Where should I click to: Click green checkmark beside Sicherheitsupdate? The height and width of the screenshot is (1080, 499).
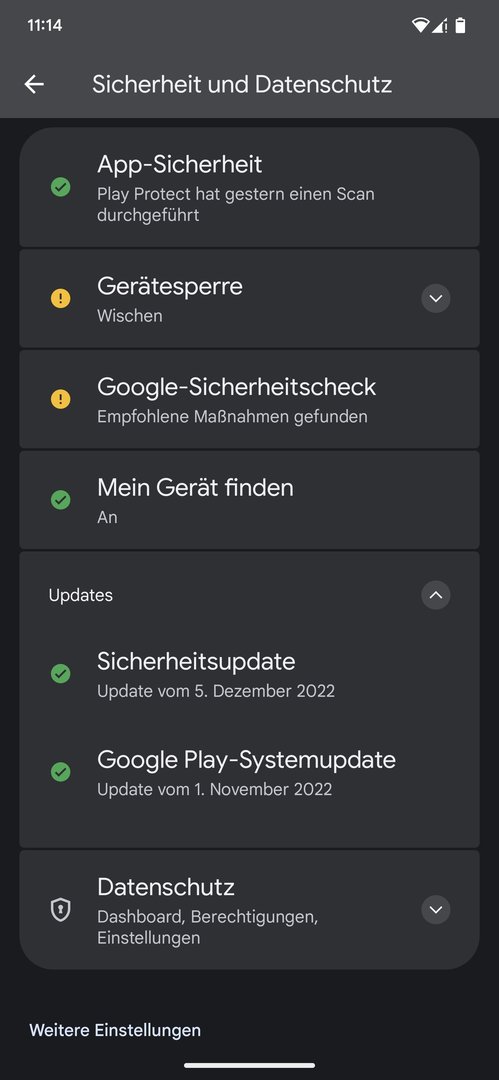[61, 673]
